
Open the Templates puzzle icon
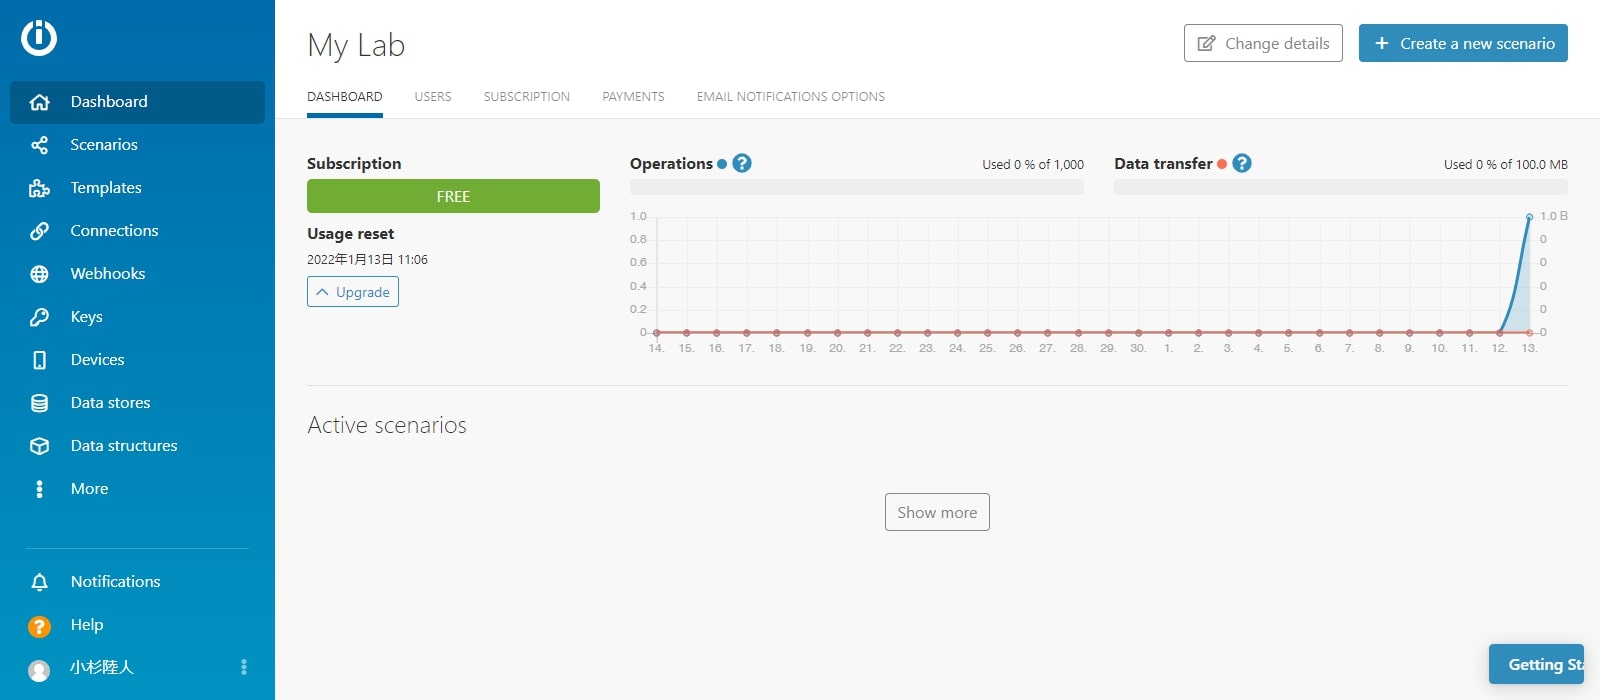(x=39, y=188)
